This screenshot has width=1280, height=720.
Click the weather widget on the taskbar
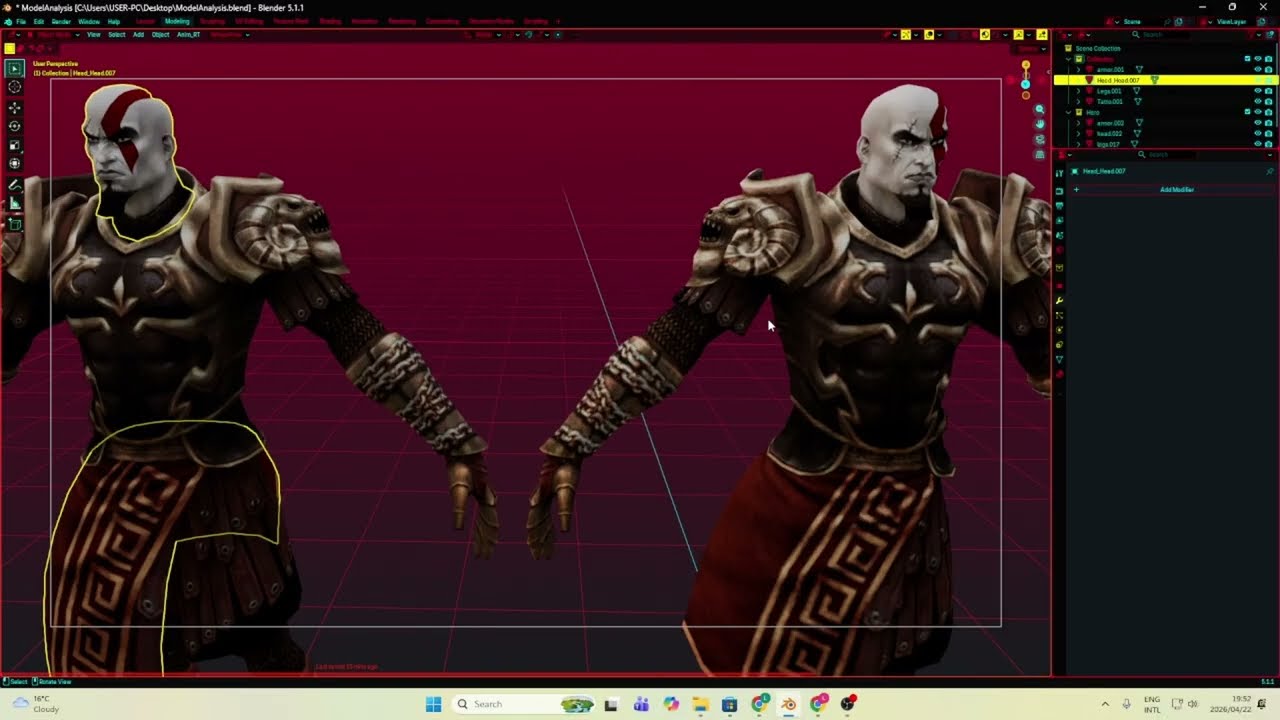coord(35,704)
